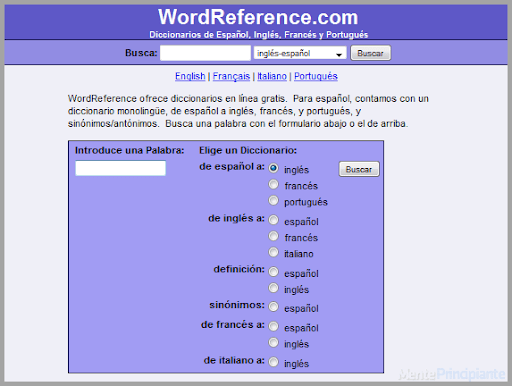Click the sinónimos: label text

(237, 305)
